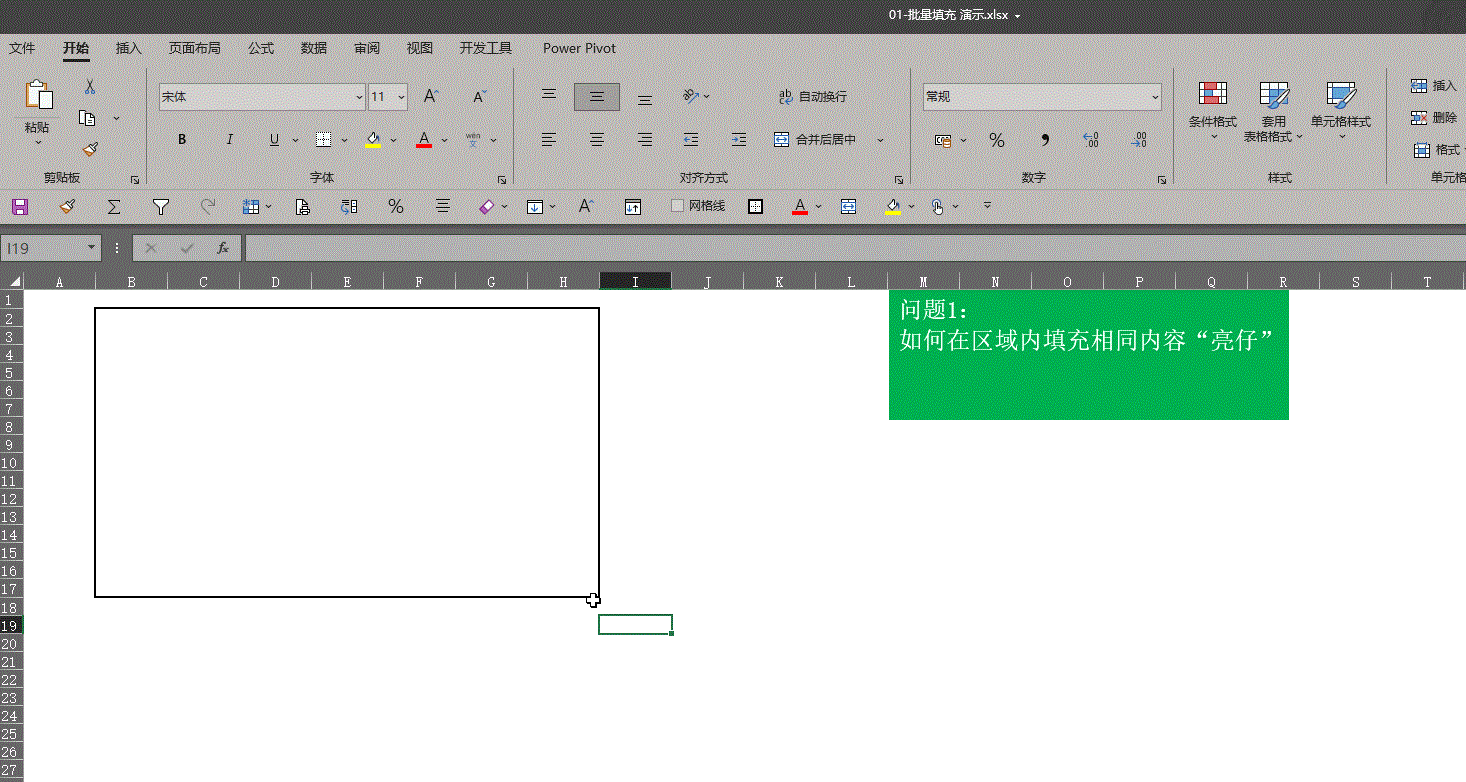Click the 条件格式 button
1466x782 pixels.
coord(1213,108)
